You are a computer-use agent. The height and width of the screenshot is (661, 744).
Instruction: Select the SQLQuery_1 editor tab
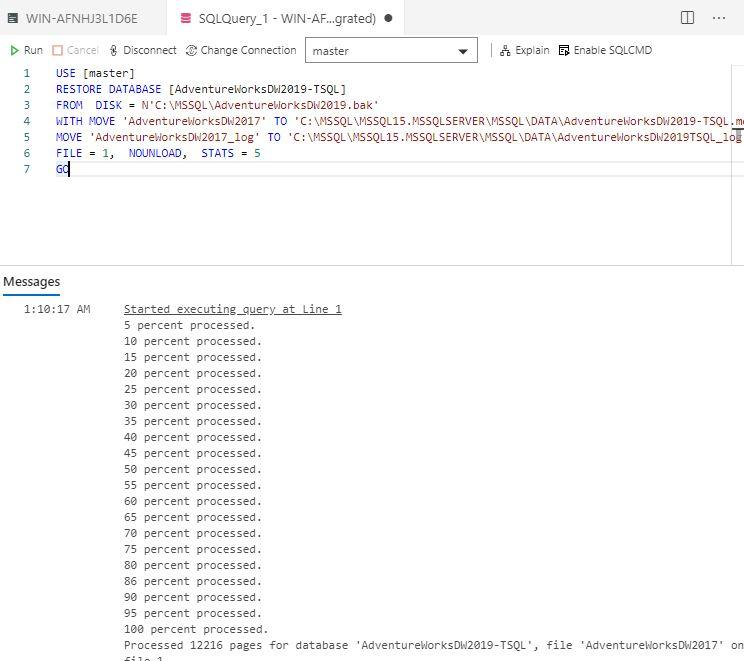pyautogui.click(x=286, y=18)
